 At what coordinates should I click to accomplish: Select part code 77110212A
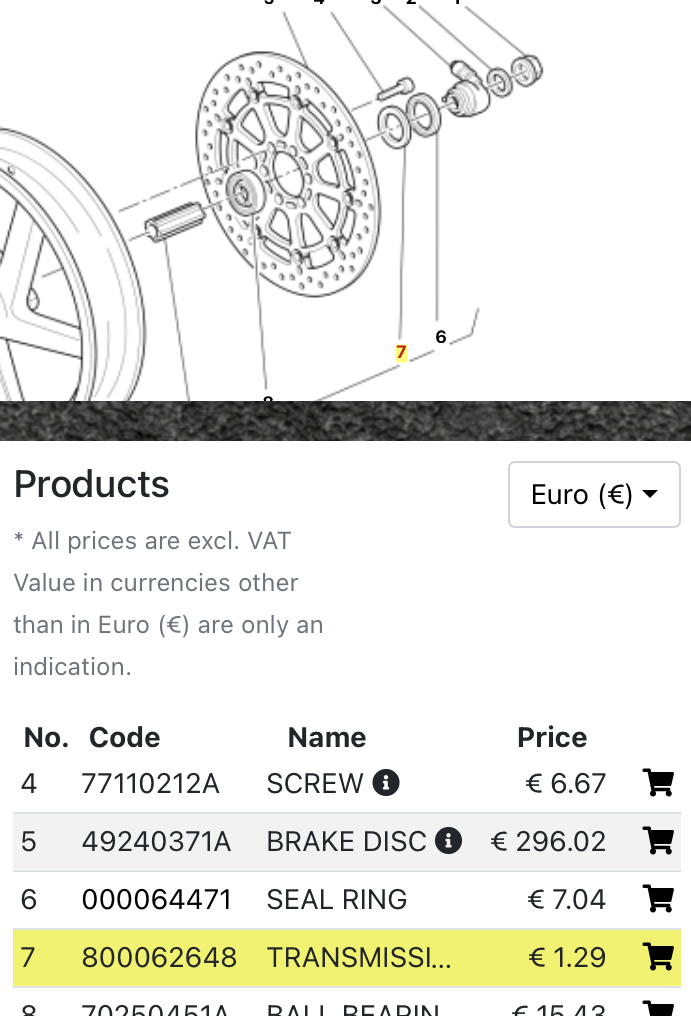click(x=150, y=783)
